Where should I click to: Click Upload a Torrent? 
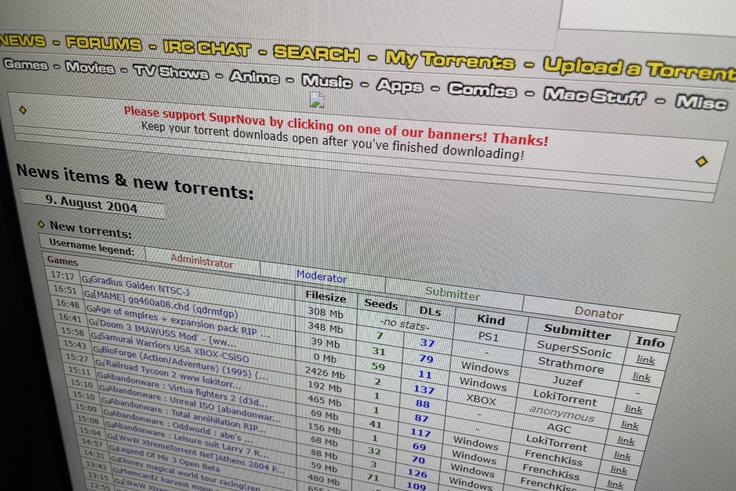[639, 69]
